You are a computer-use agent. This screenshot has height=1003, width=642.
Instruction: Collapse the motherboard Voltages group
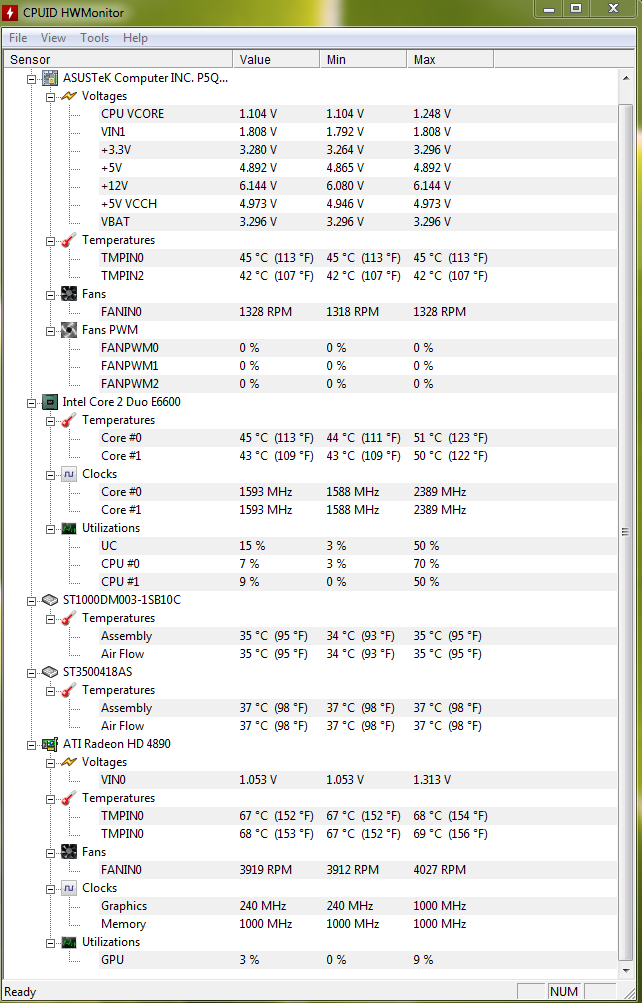click(x=51, y=97)
